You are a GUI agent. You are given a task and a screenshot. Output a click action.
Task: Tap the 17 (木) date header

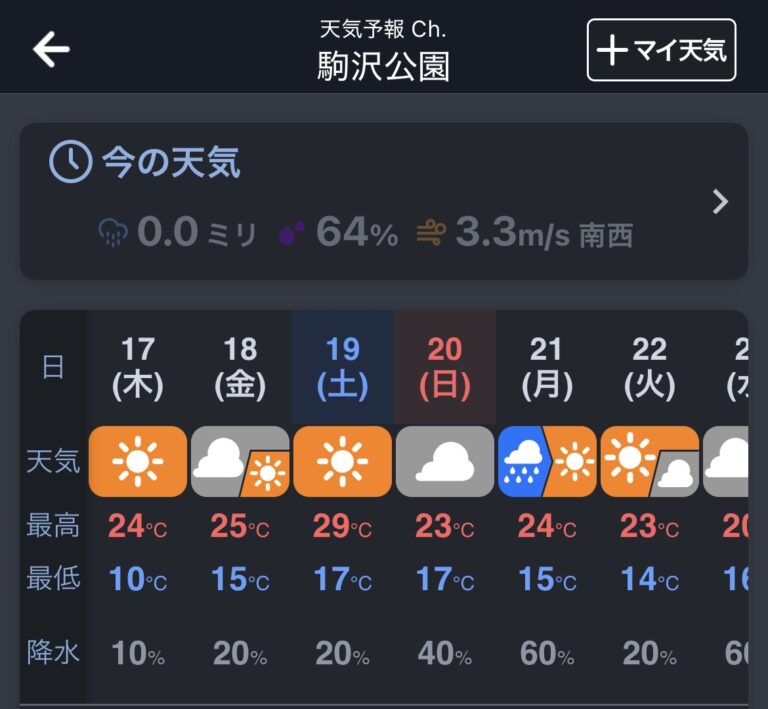click(x=138, y=367)
